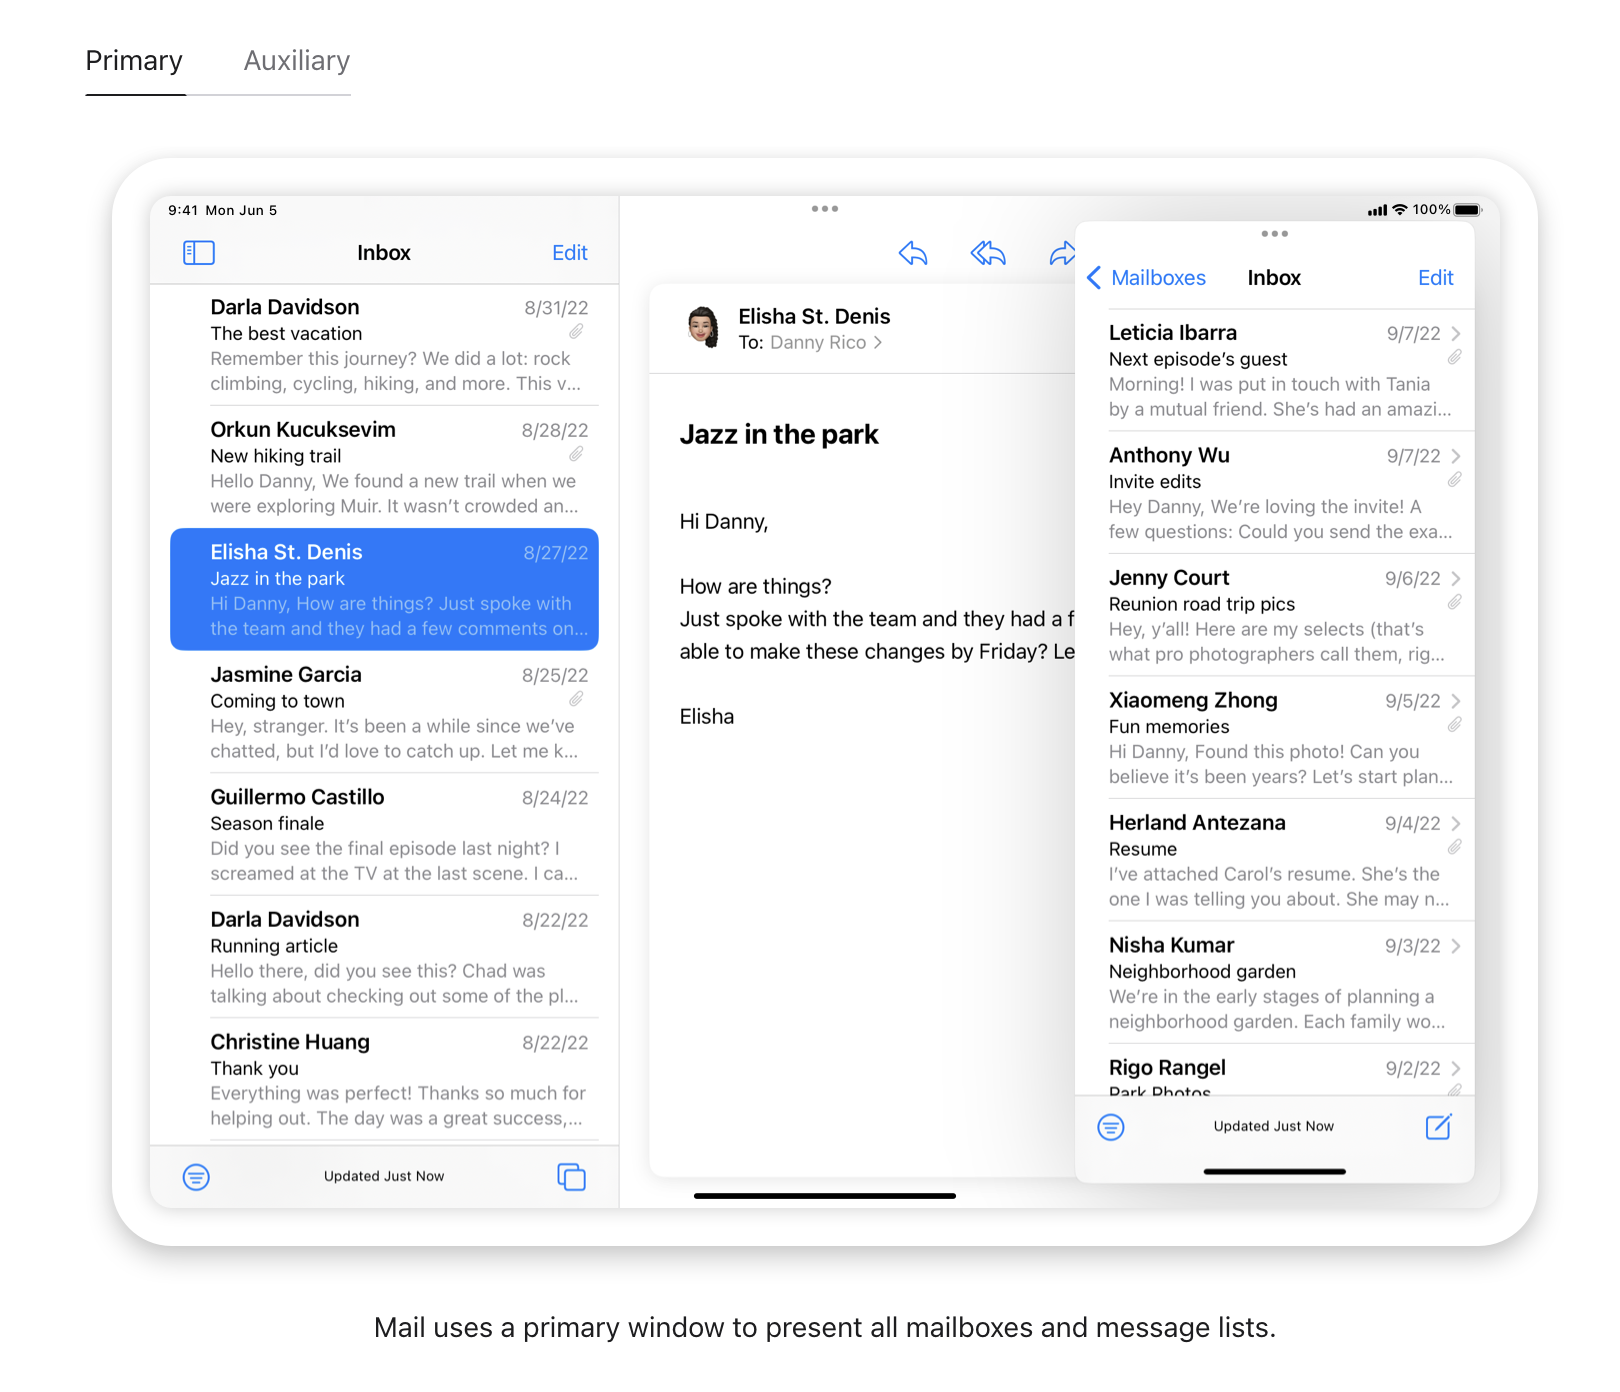The image size is (1620, 1392).
Task: Select the Primary tab
Action: [134, 61]
